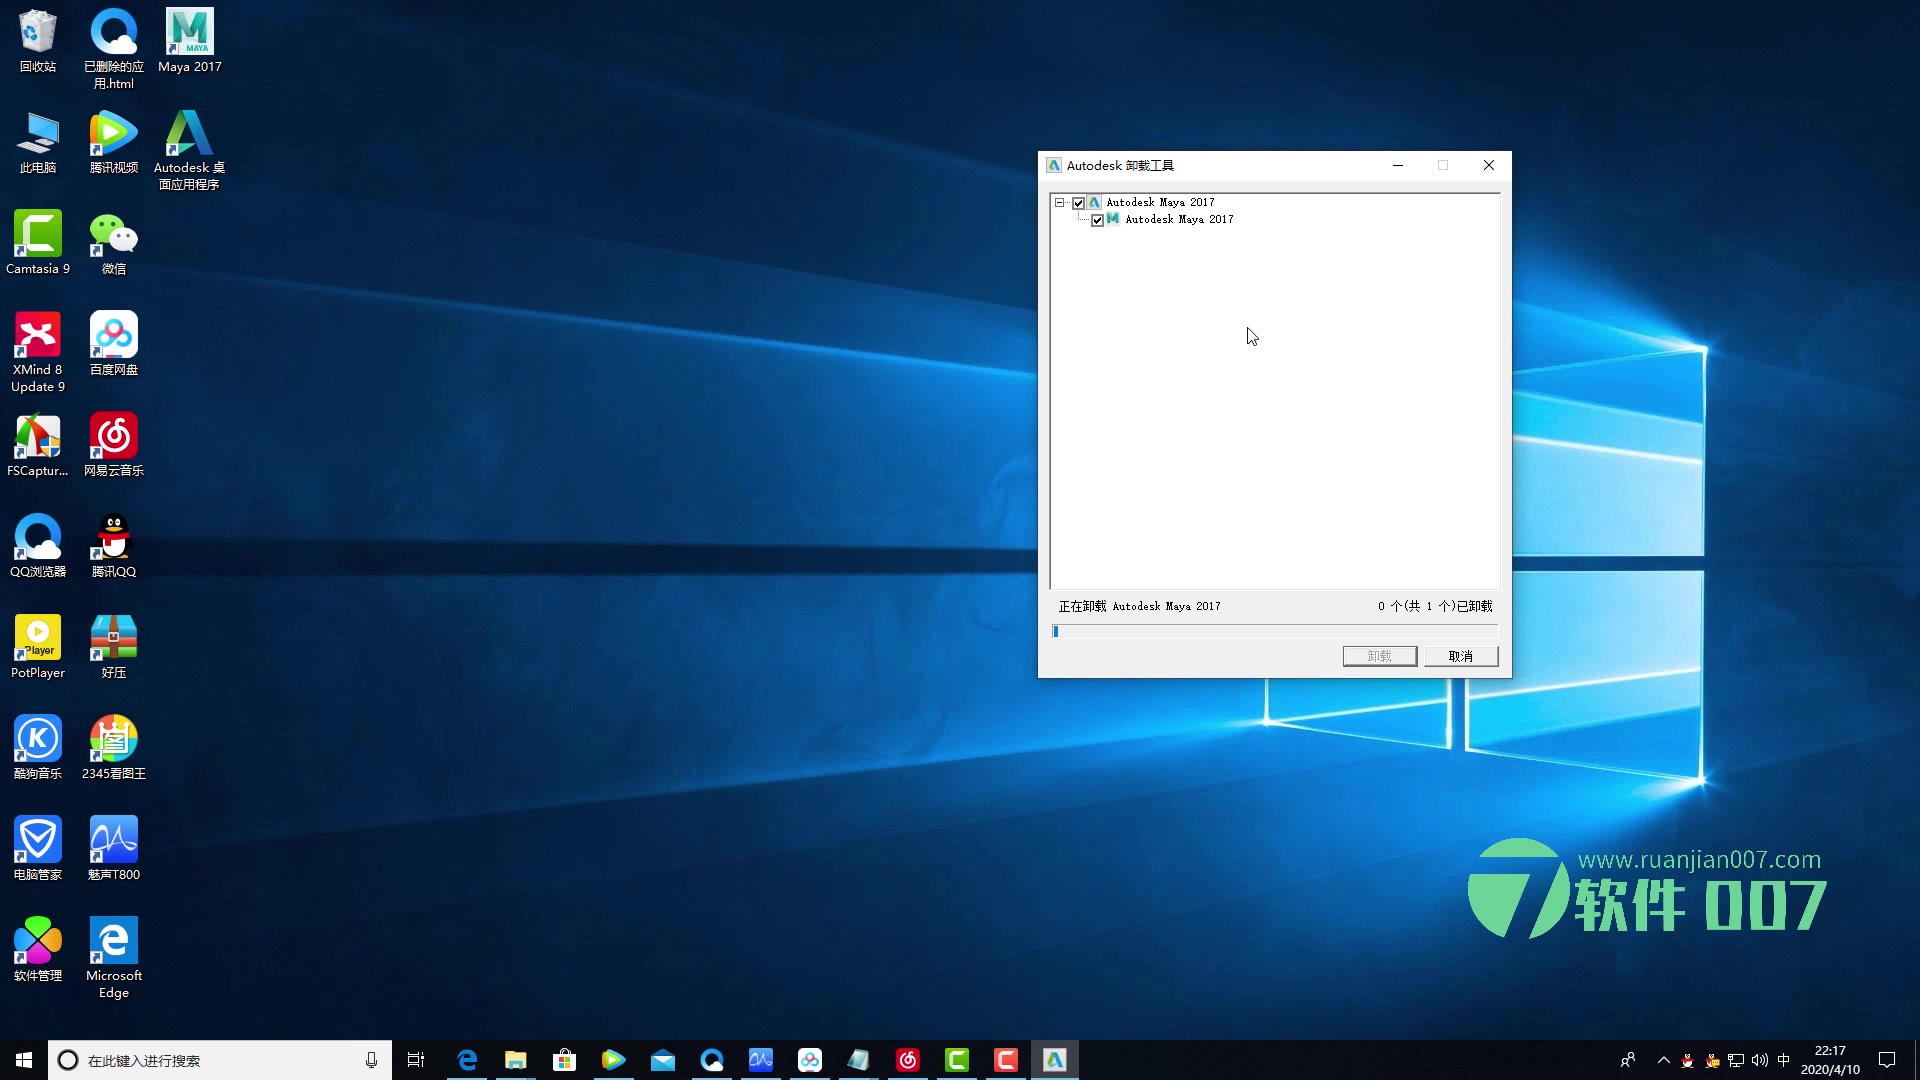Collapse the Autodesk Maya 2017 tree node

(x=1059, y=203)
